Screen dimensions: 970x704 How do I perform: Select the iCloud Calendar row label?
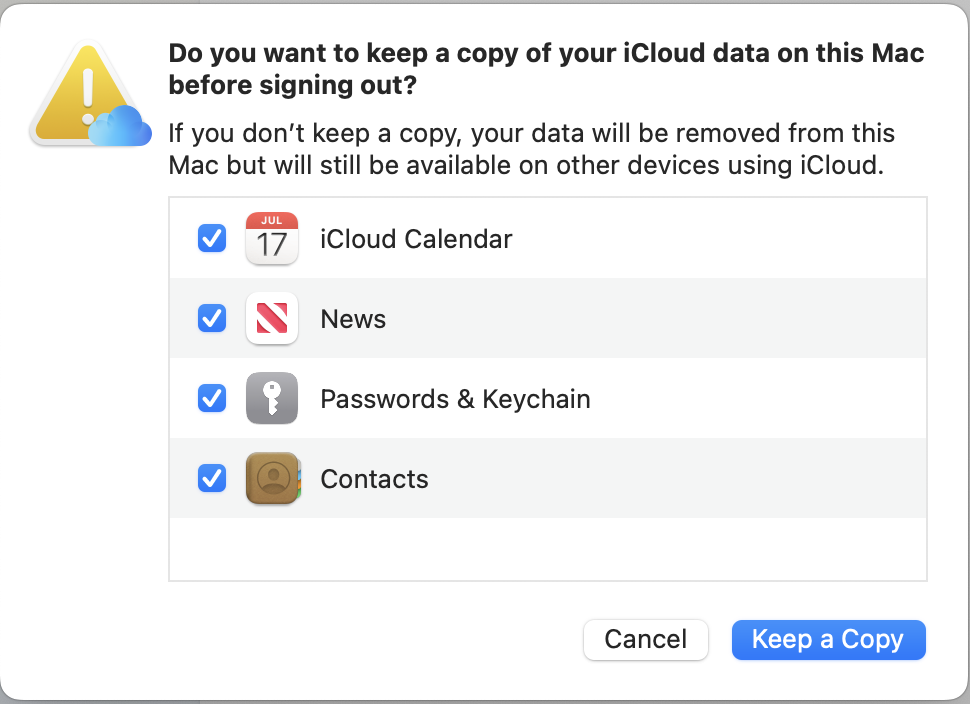(x=416, y=240)
